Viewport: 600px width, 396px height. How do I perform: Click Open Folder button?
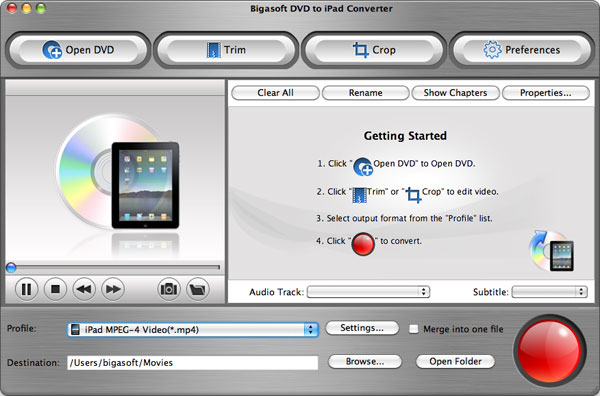coord(455,362)
